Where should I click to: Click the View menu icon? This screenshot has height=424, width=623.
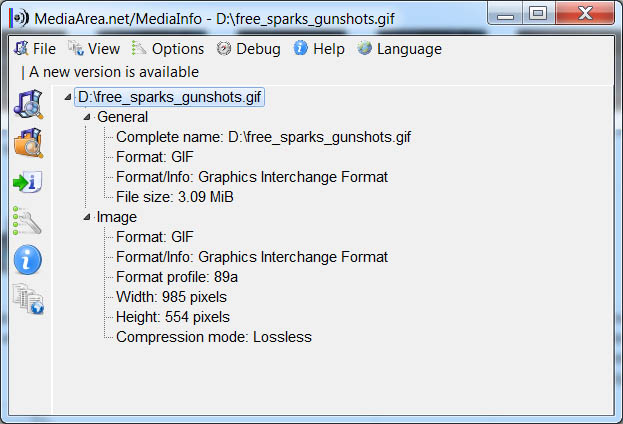(x=75, y=48)
